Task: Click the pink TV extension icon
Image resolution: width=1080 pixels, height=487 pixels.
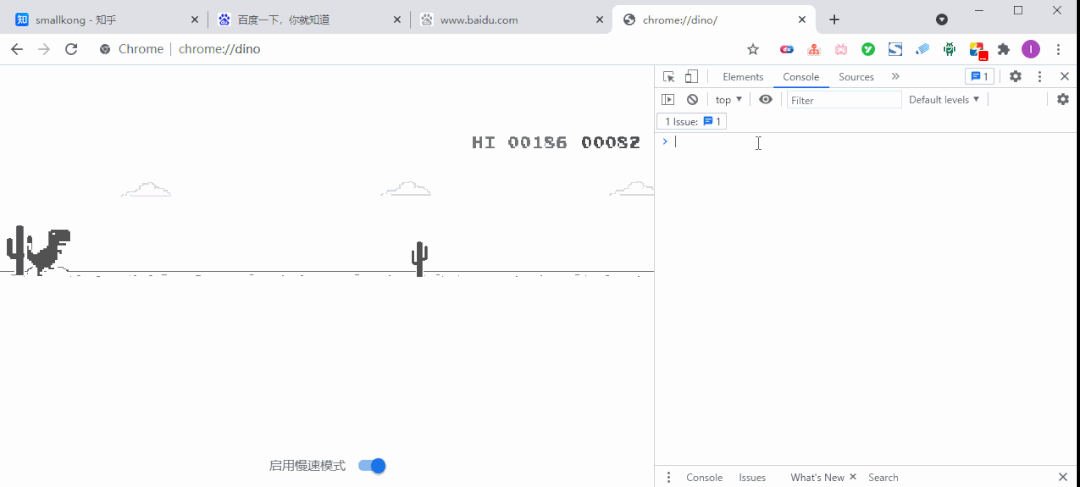Action: (x=841, y=49)
